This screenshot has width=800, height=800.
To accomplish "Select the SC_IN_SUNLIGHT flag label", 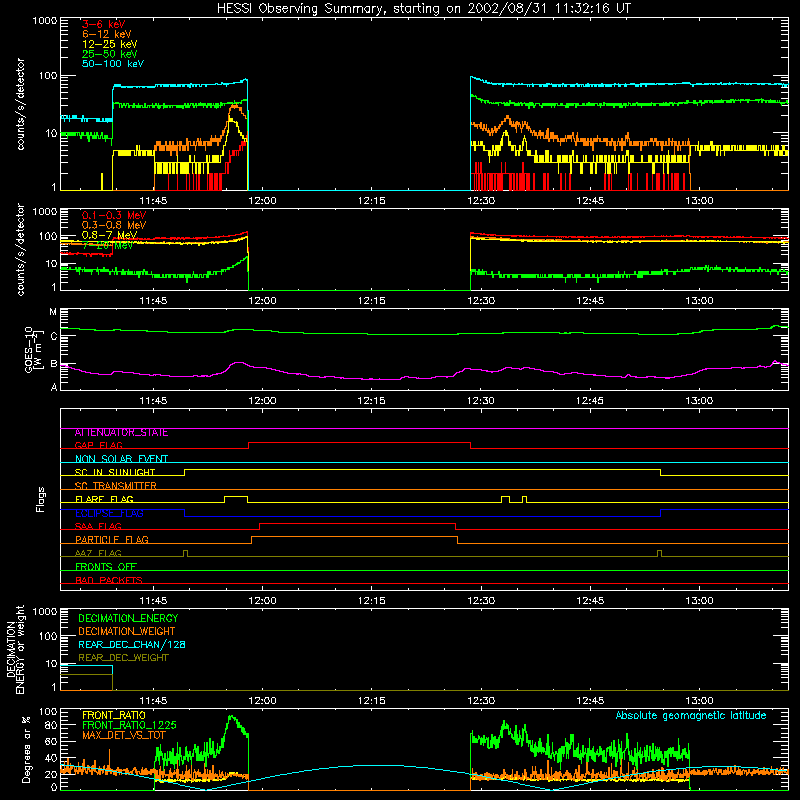I will tap(115, 472).
